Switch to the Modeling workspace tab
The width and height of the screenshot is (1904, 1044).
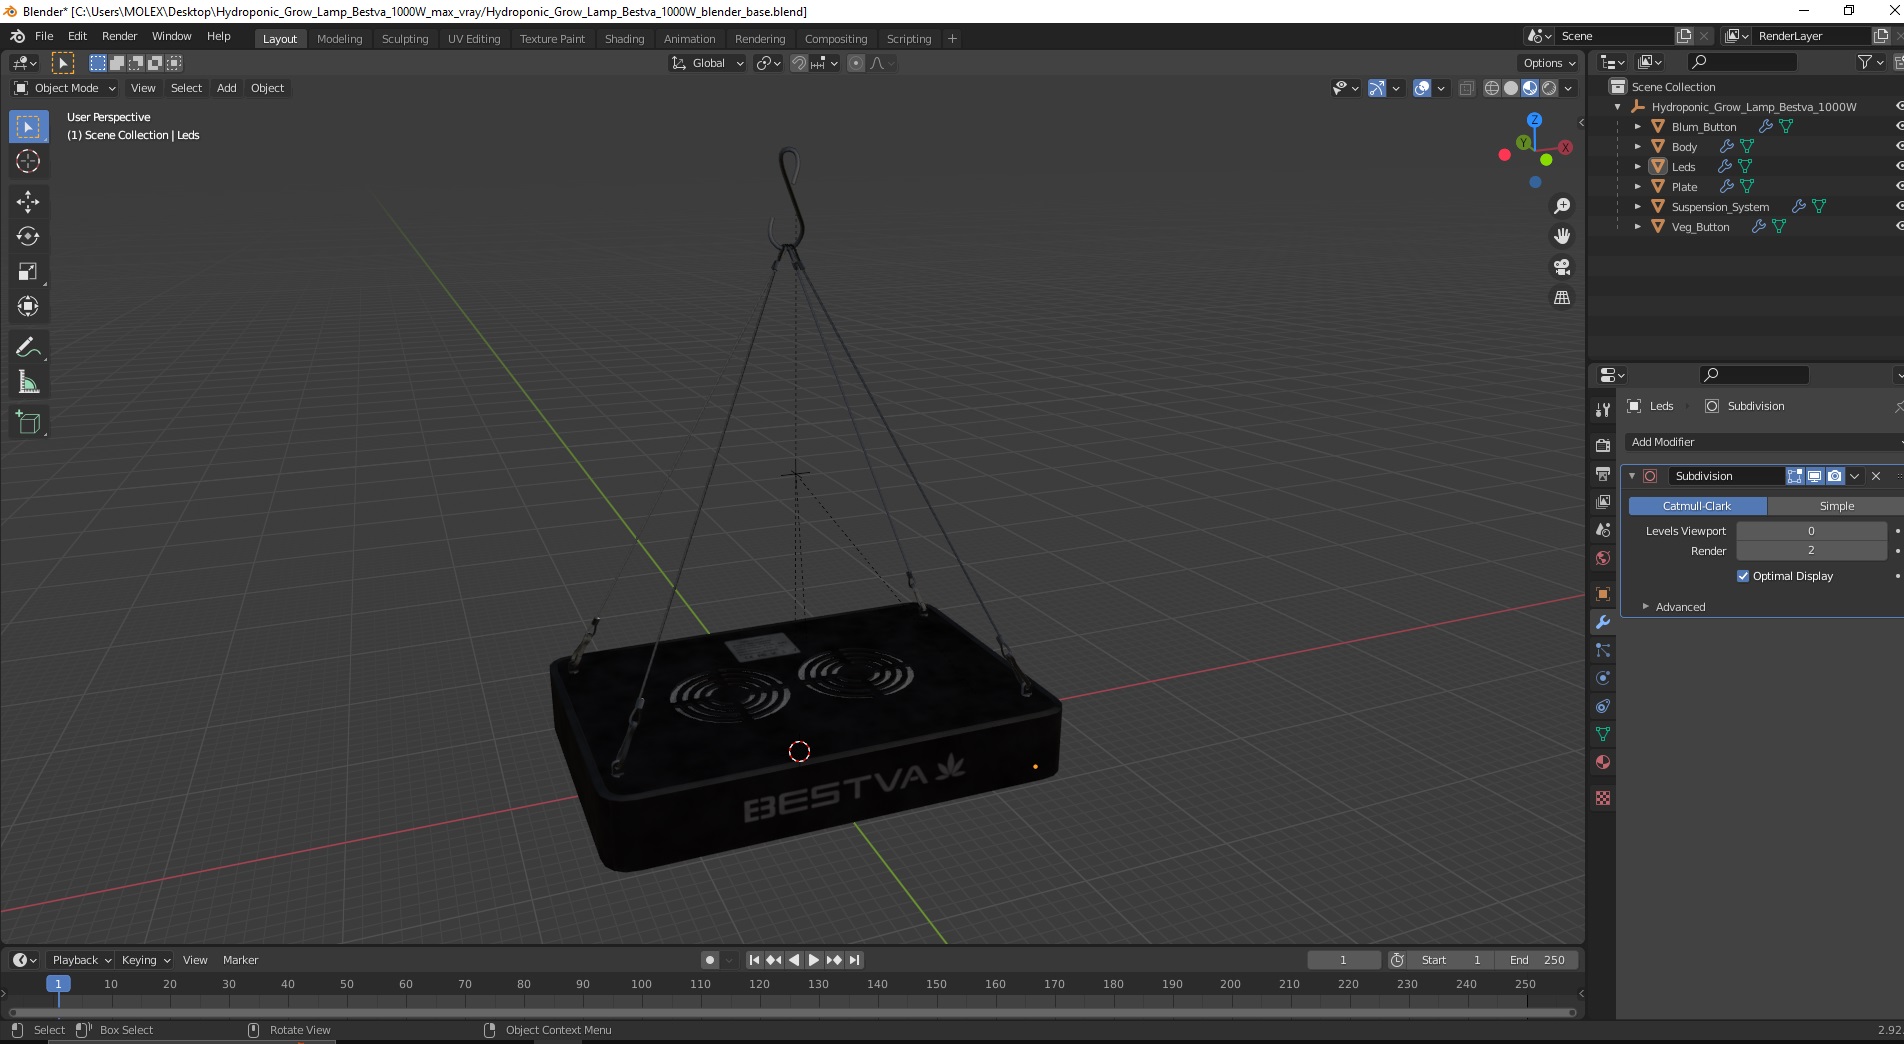point(339,39)
